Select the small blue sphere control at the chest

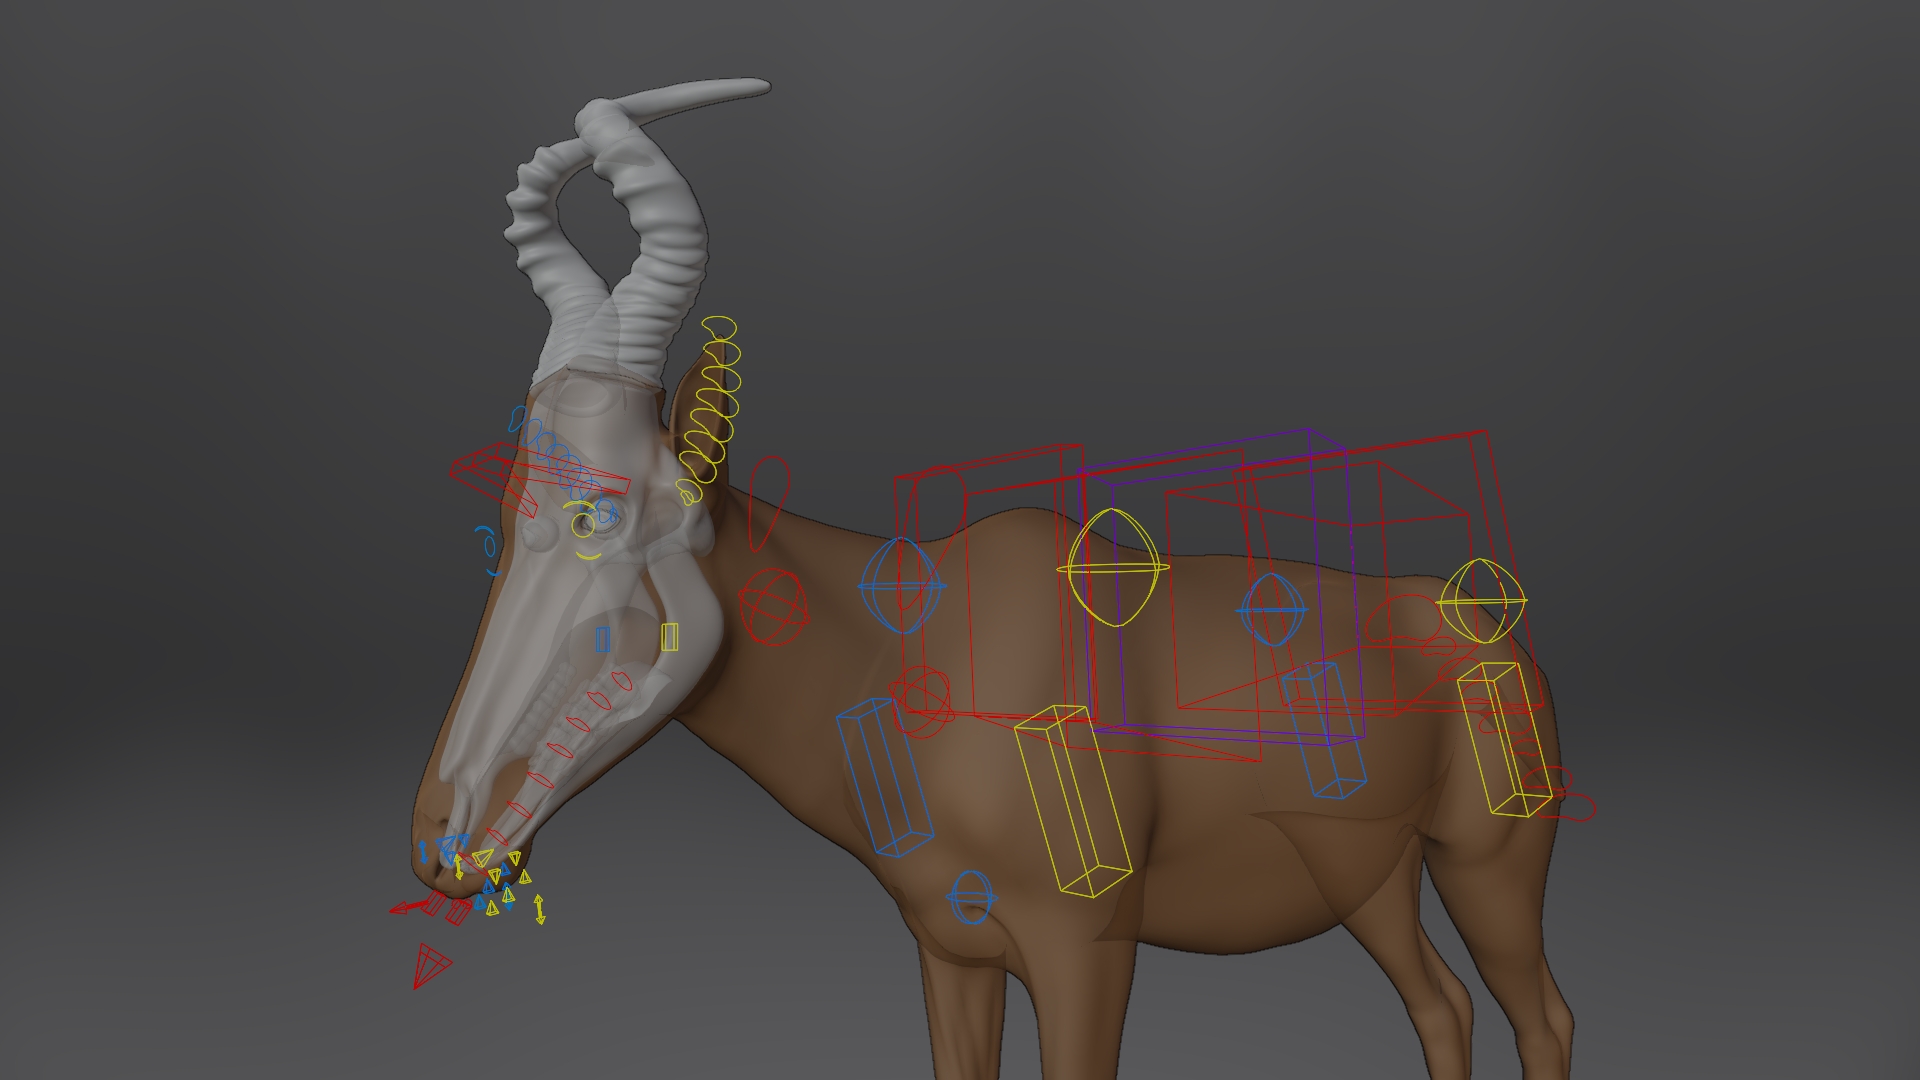(971, 897)
